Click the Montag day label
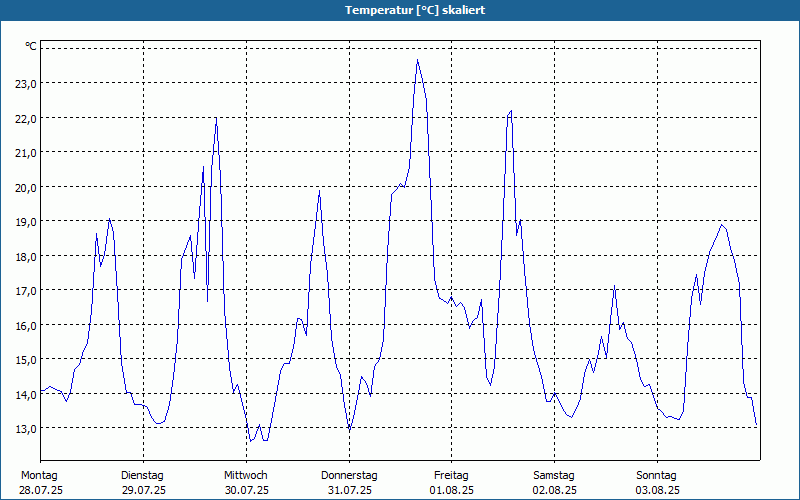This screenshot has width=800, height=500. [x=39, y=476]
